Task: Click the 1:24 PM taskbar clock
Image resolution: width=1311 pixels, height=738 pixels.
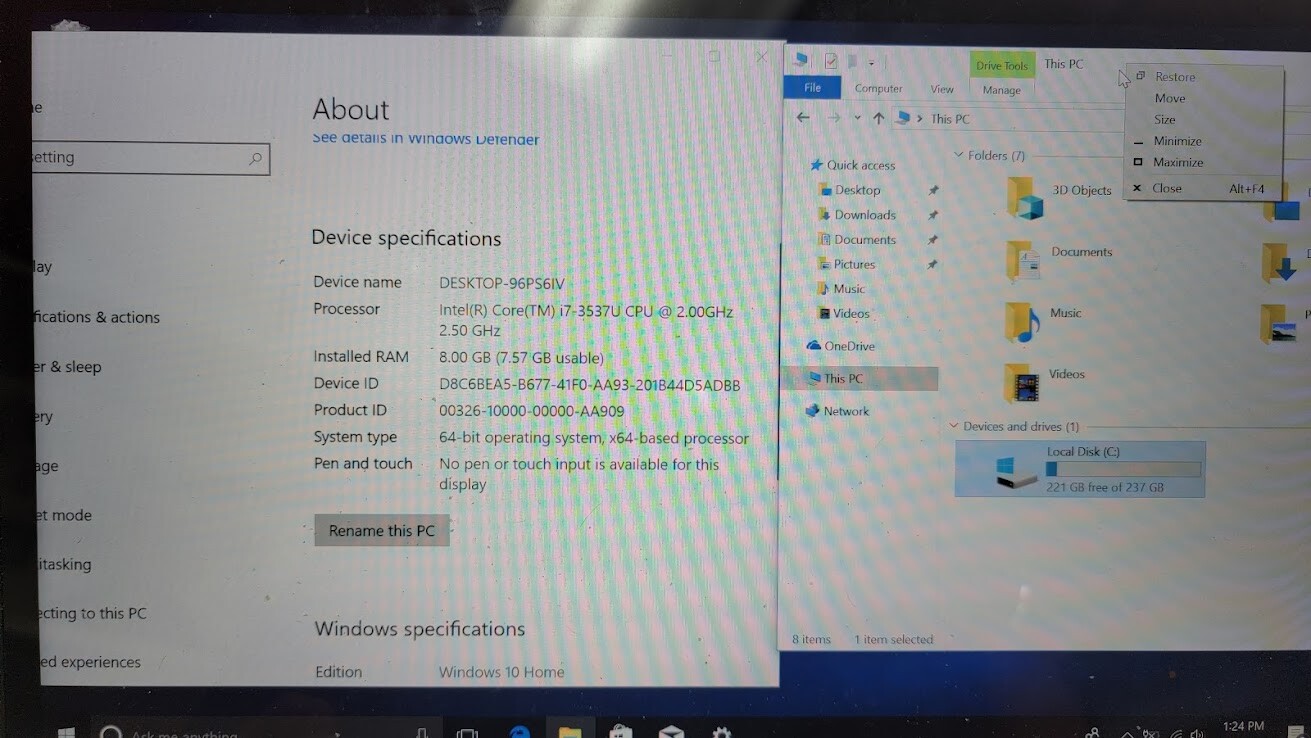Action: click(1243, 727)
